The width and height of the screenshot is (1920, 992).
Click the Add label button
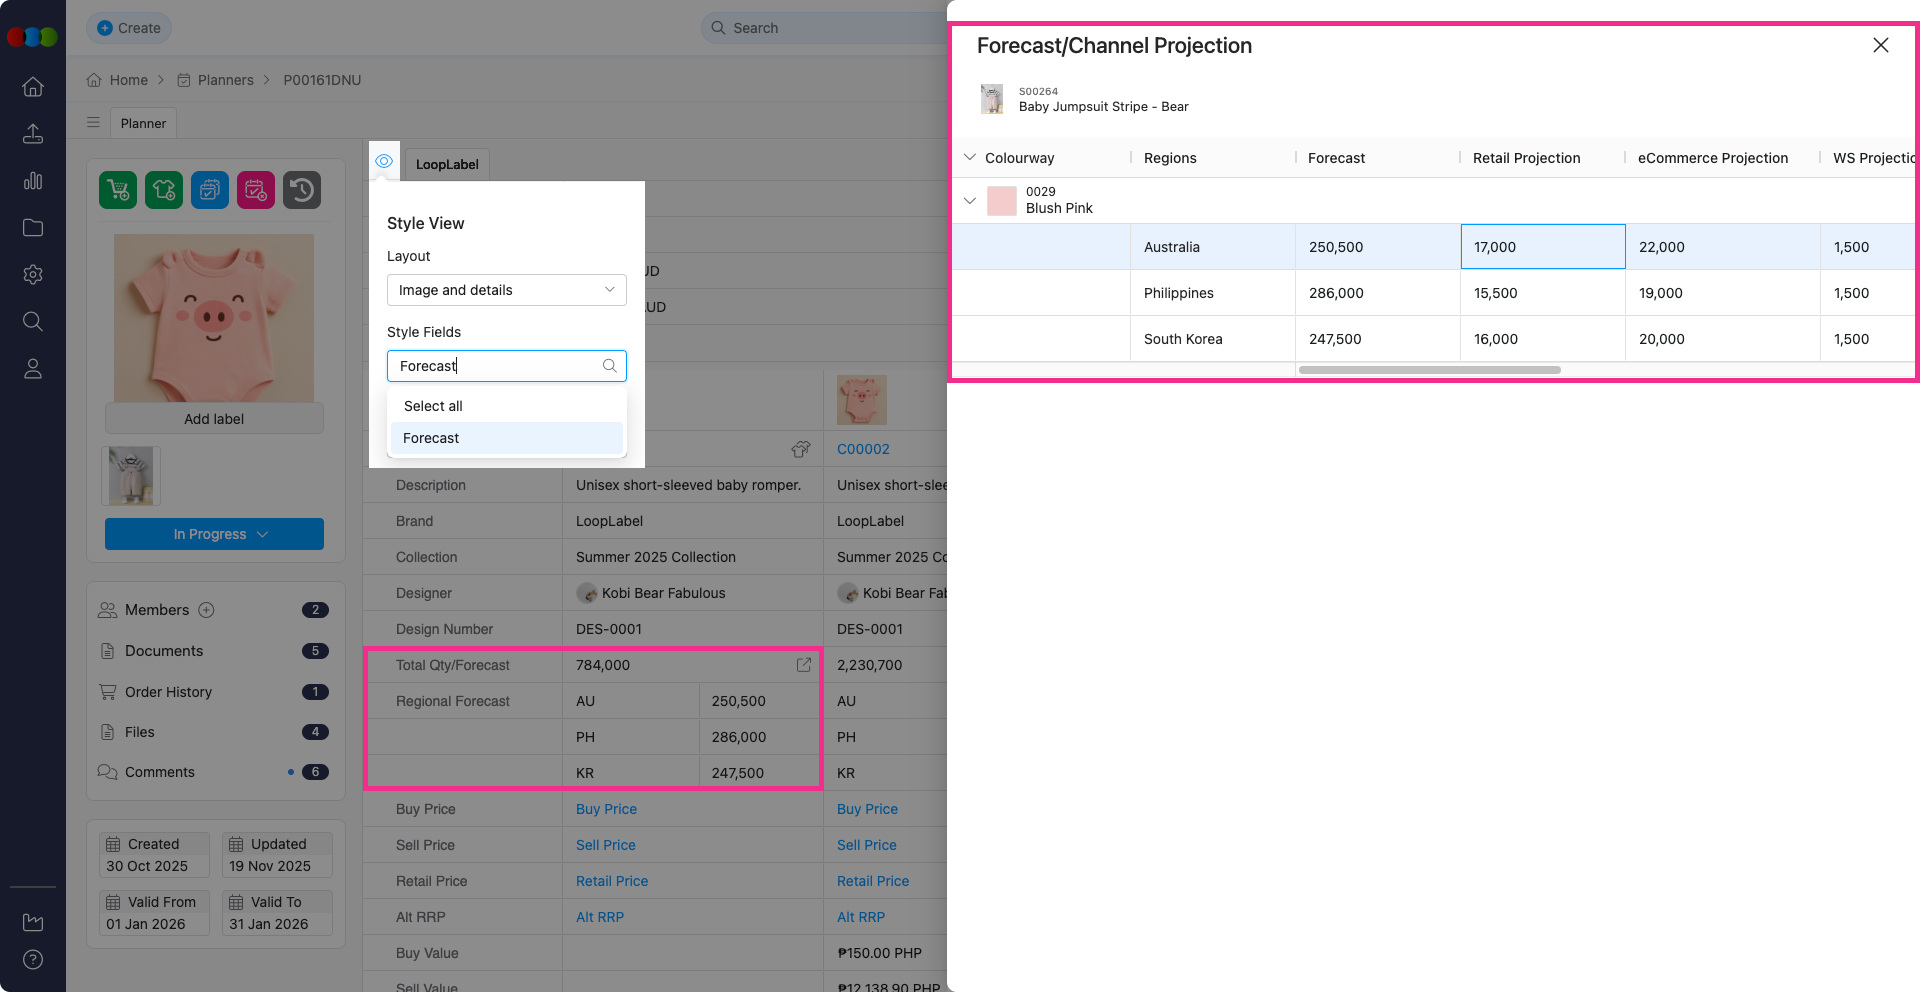click(x=214, y=419)
